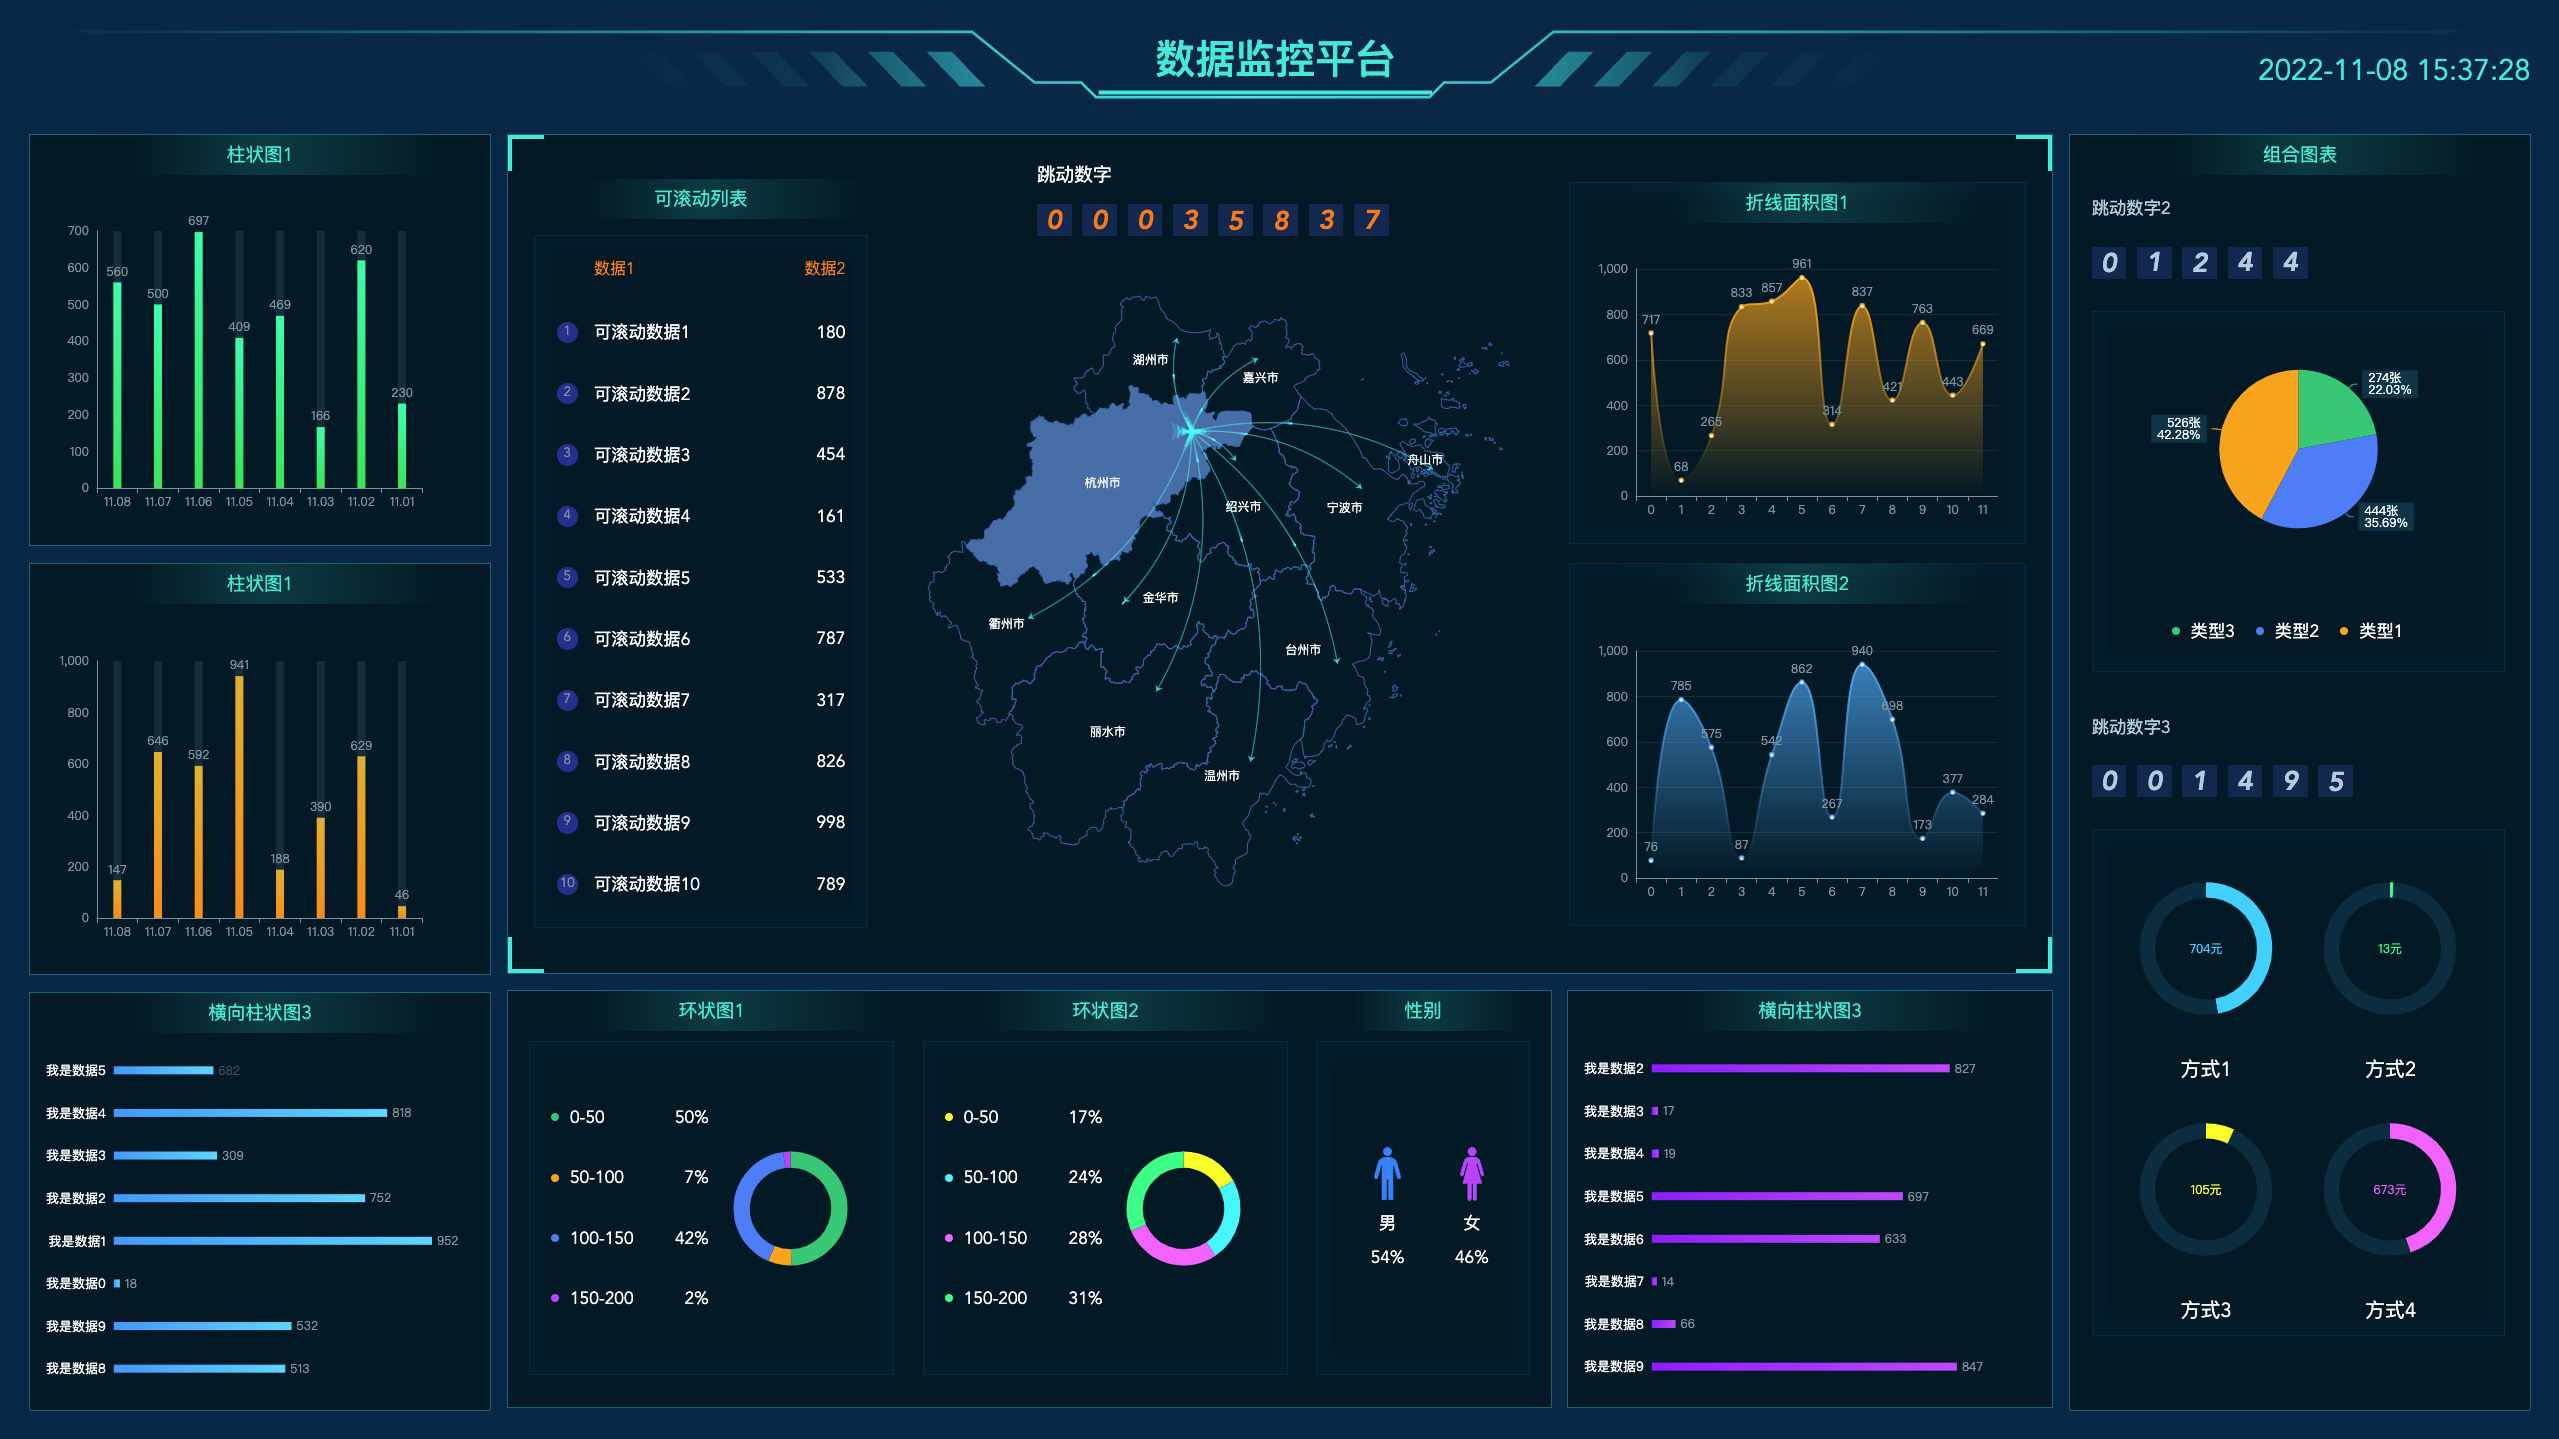This screenshot has width=2559, height=1439.
Task: Click the 105元 yellow ring gauge
Action: [x=2205, y=1189]
